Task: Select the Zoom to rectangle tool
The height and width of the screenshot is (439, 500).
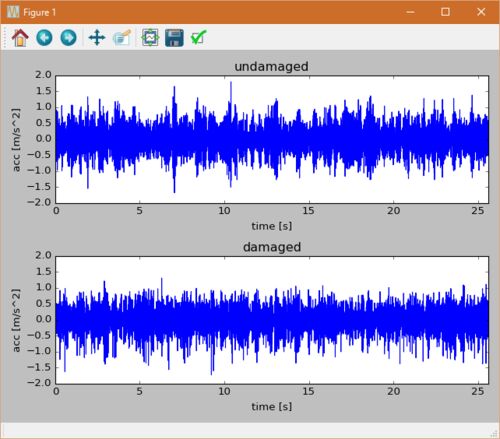Action: pyautogui.click(x=122, y=37)
